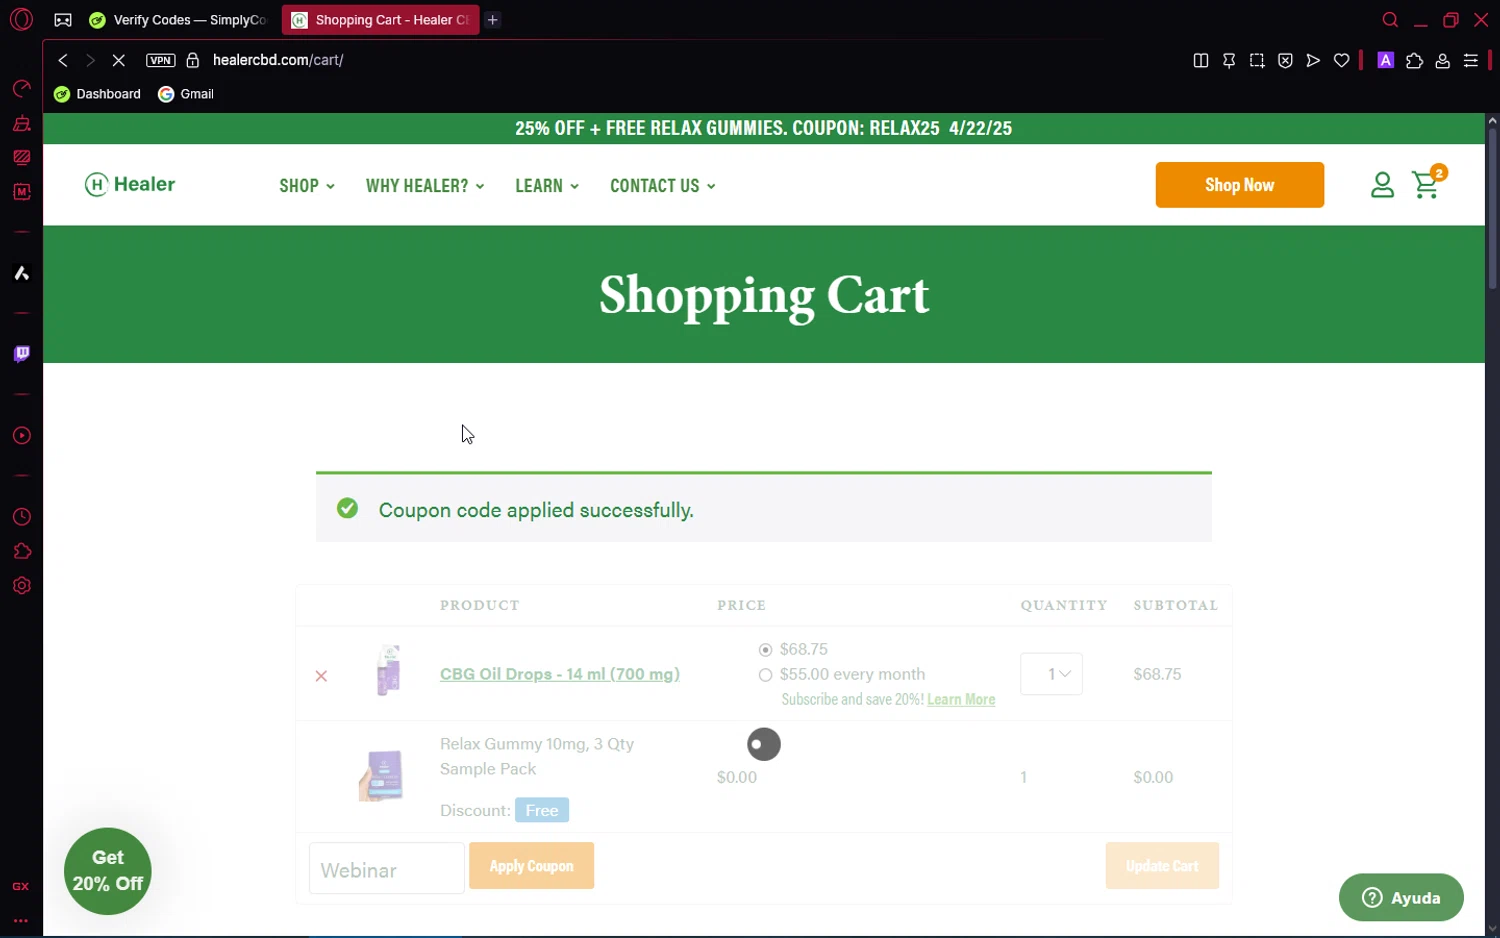Open GX Corner gamepad icon in the tab bar
Screen dimensions: 1500x938
coord(63,20)
